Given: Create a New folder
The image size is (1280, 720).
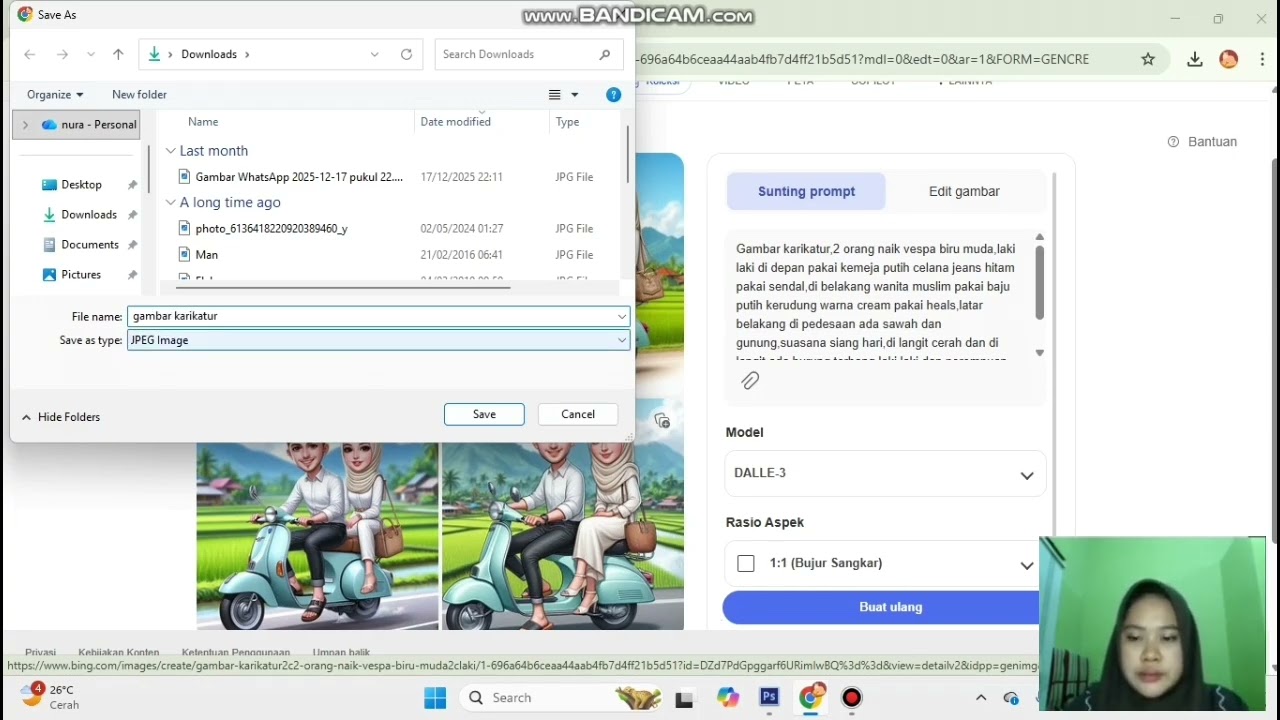Looking at the screenshot, I should 139,94.
